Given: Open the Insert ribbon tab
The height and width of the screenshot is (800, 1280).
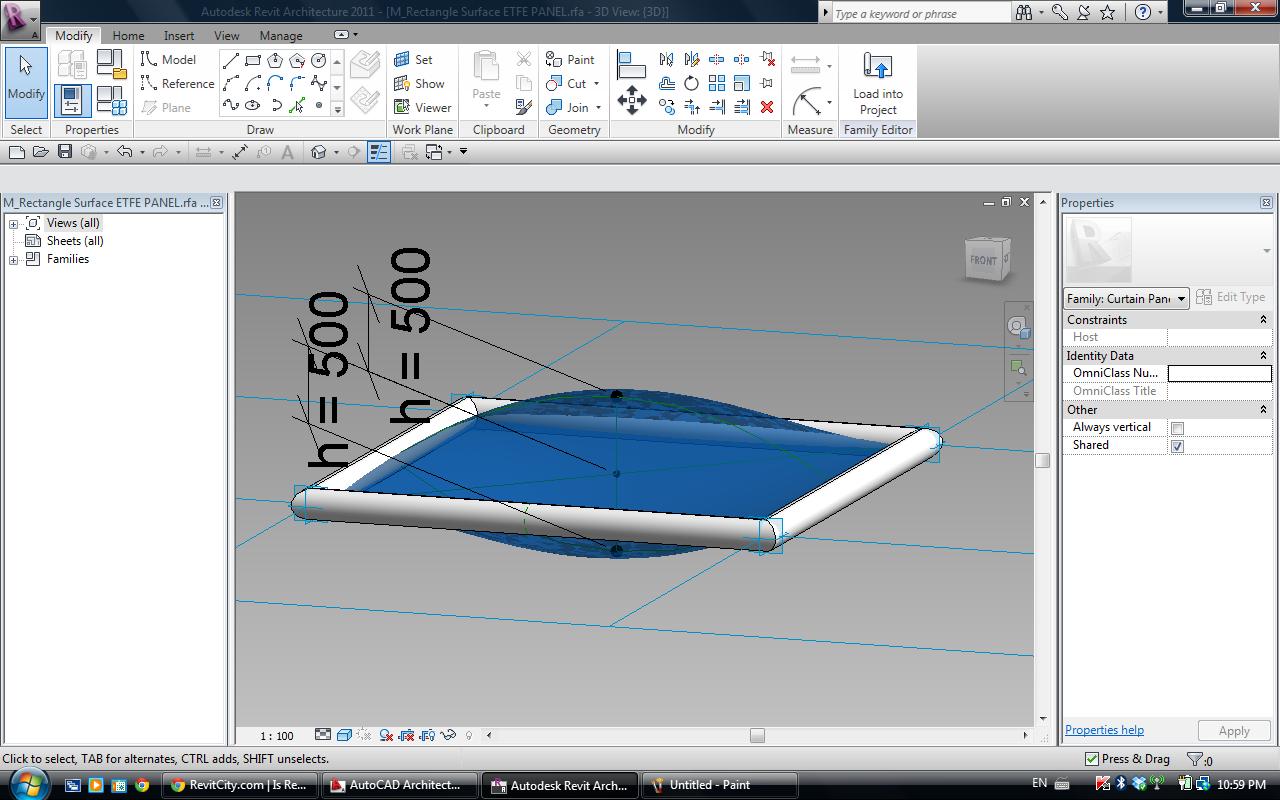Looking at the screenshot, I should 179,36.
